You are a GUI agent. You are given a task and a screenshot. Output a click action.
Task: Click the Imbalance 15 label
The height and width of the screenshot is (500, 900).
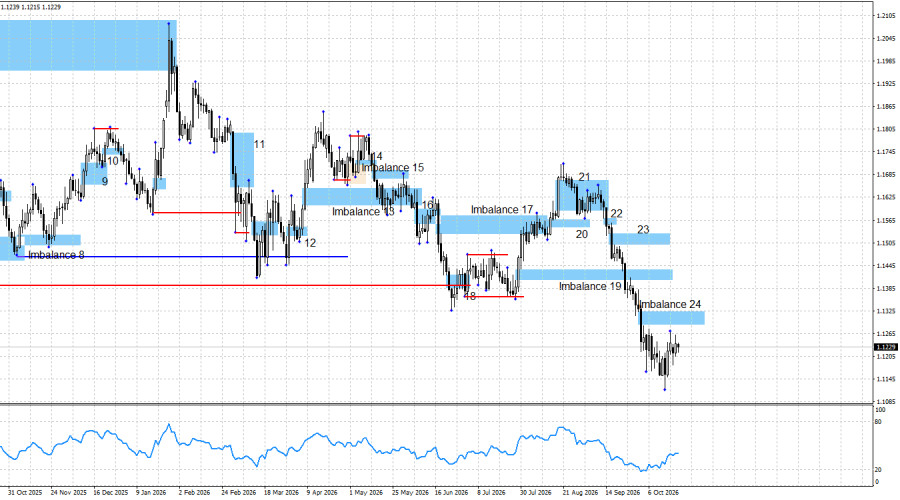pos(393,168)
